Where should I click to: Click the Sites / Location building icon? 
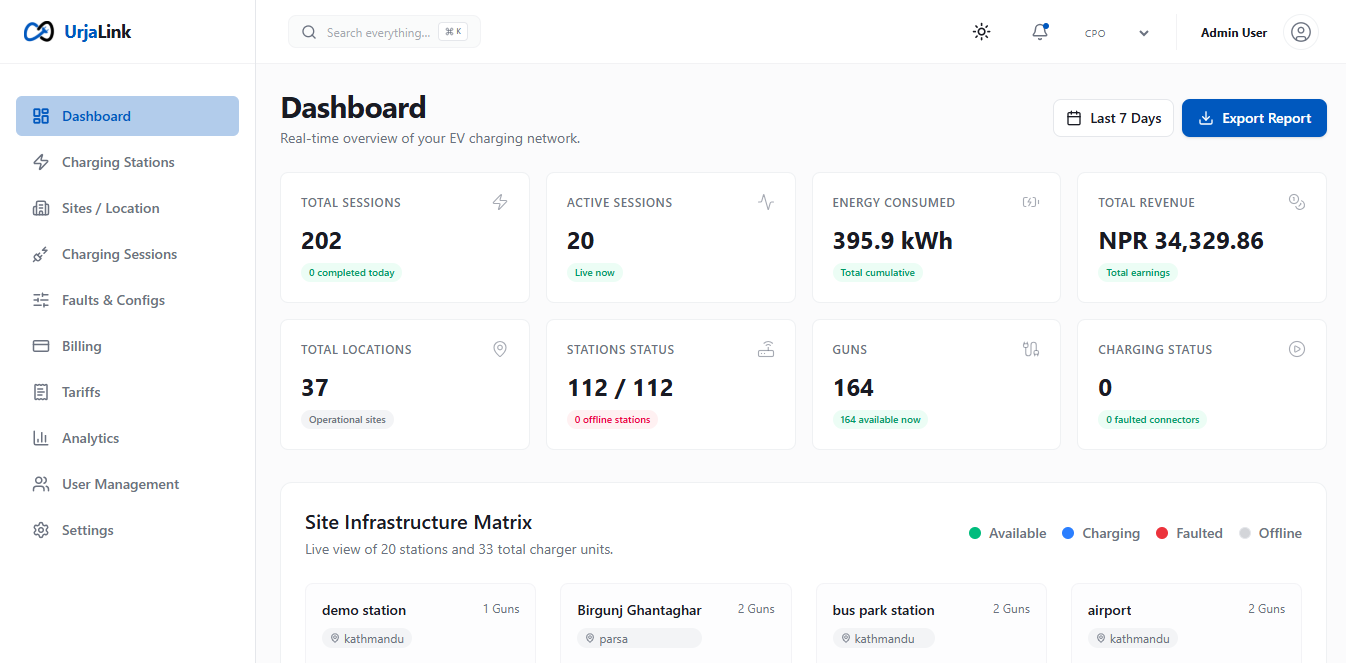41,208
